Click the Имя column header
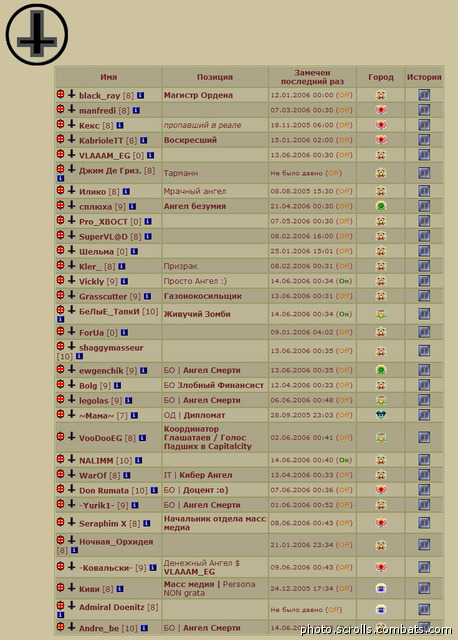This screenshot has height=640, width=458. tap(109, 77)
